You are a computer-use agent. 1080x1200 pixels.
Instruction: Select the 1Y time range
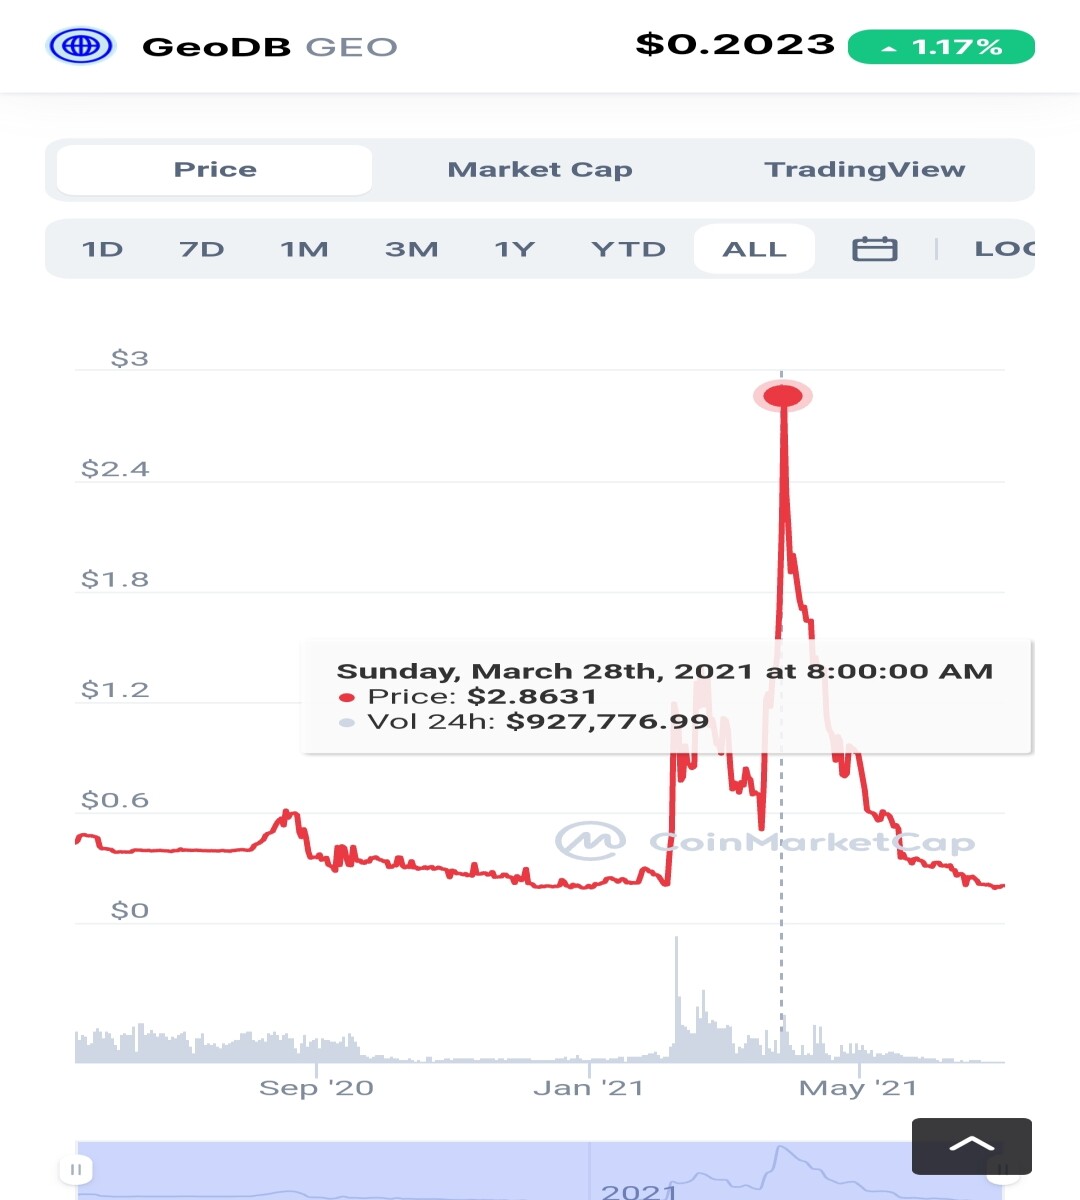pos(515,249)
